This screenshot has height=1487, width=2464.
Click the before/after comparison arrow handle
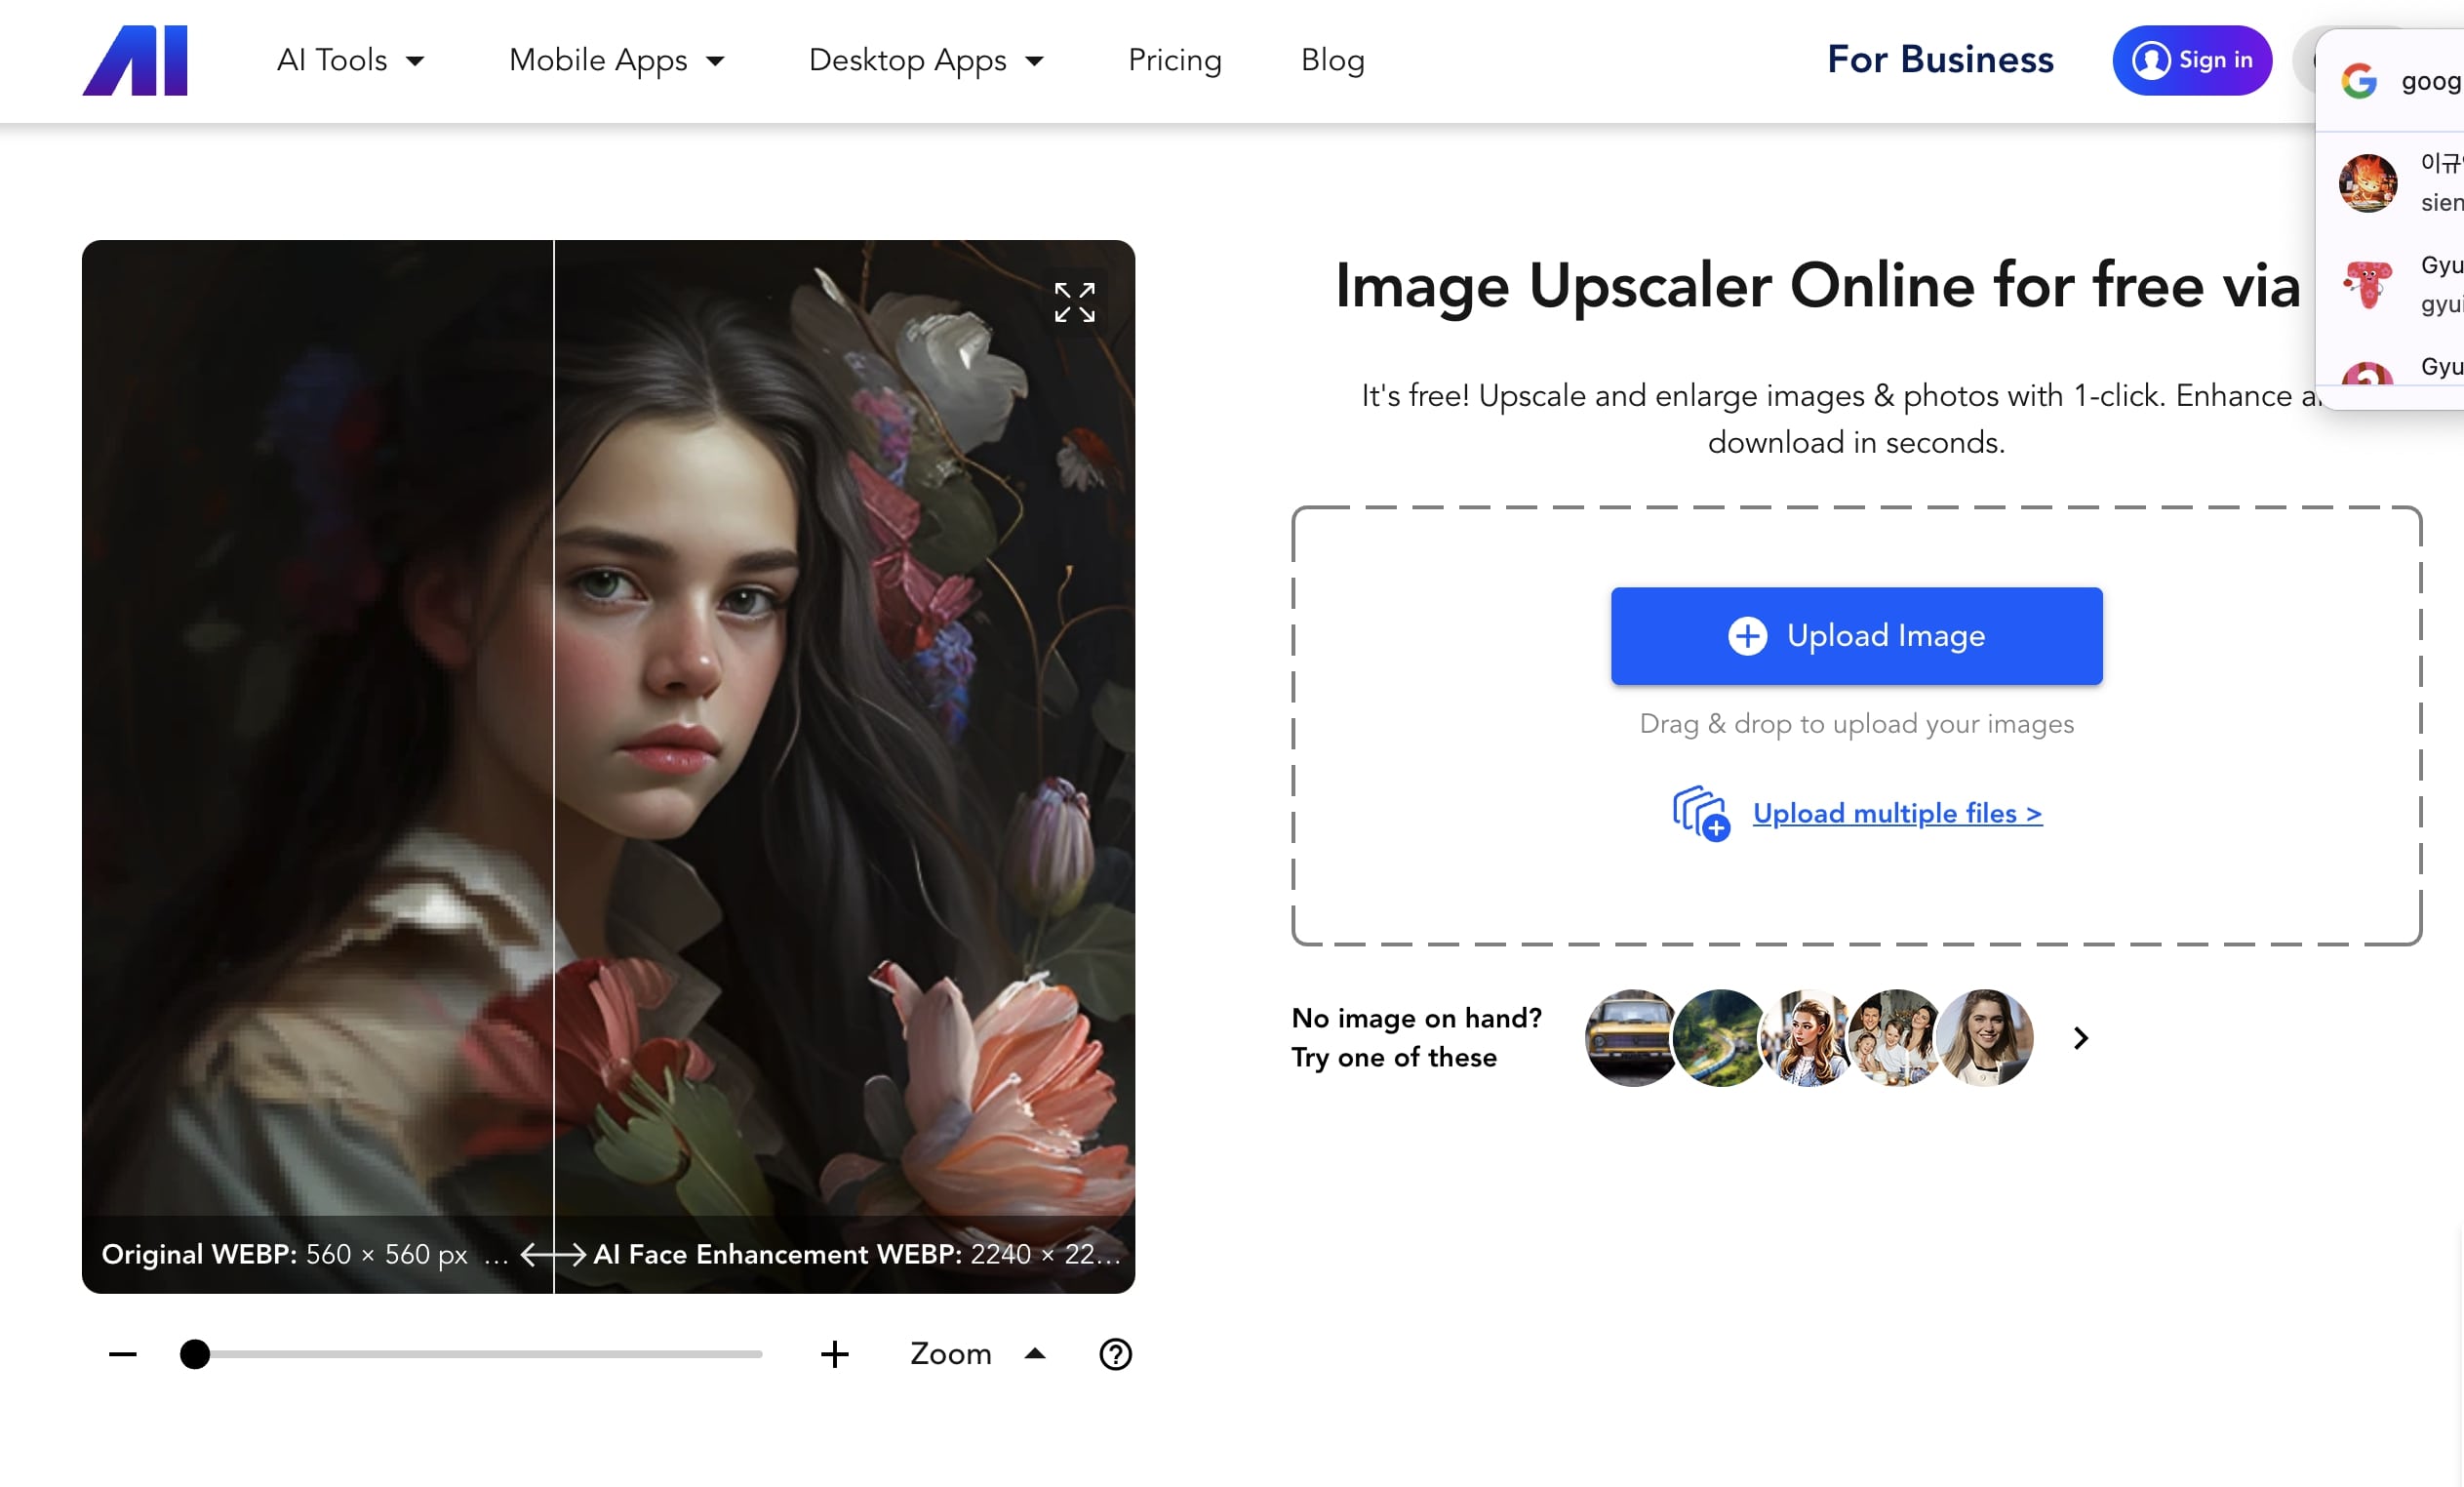(553, 1254)
